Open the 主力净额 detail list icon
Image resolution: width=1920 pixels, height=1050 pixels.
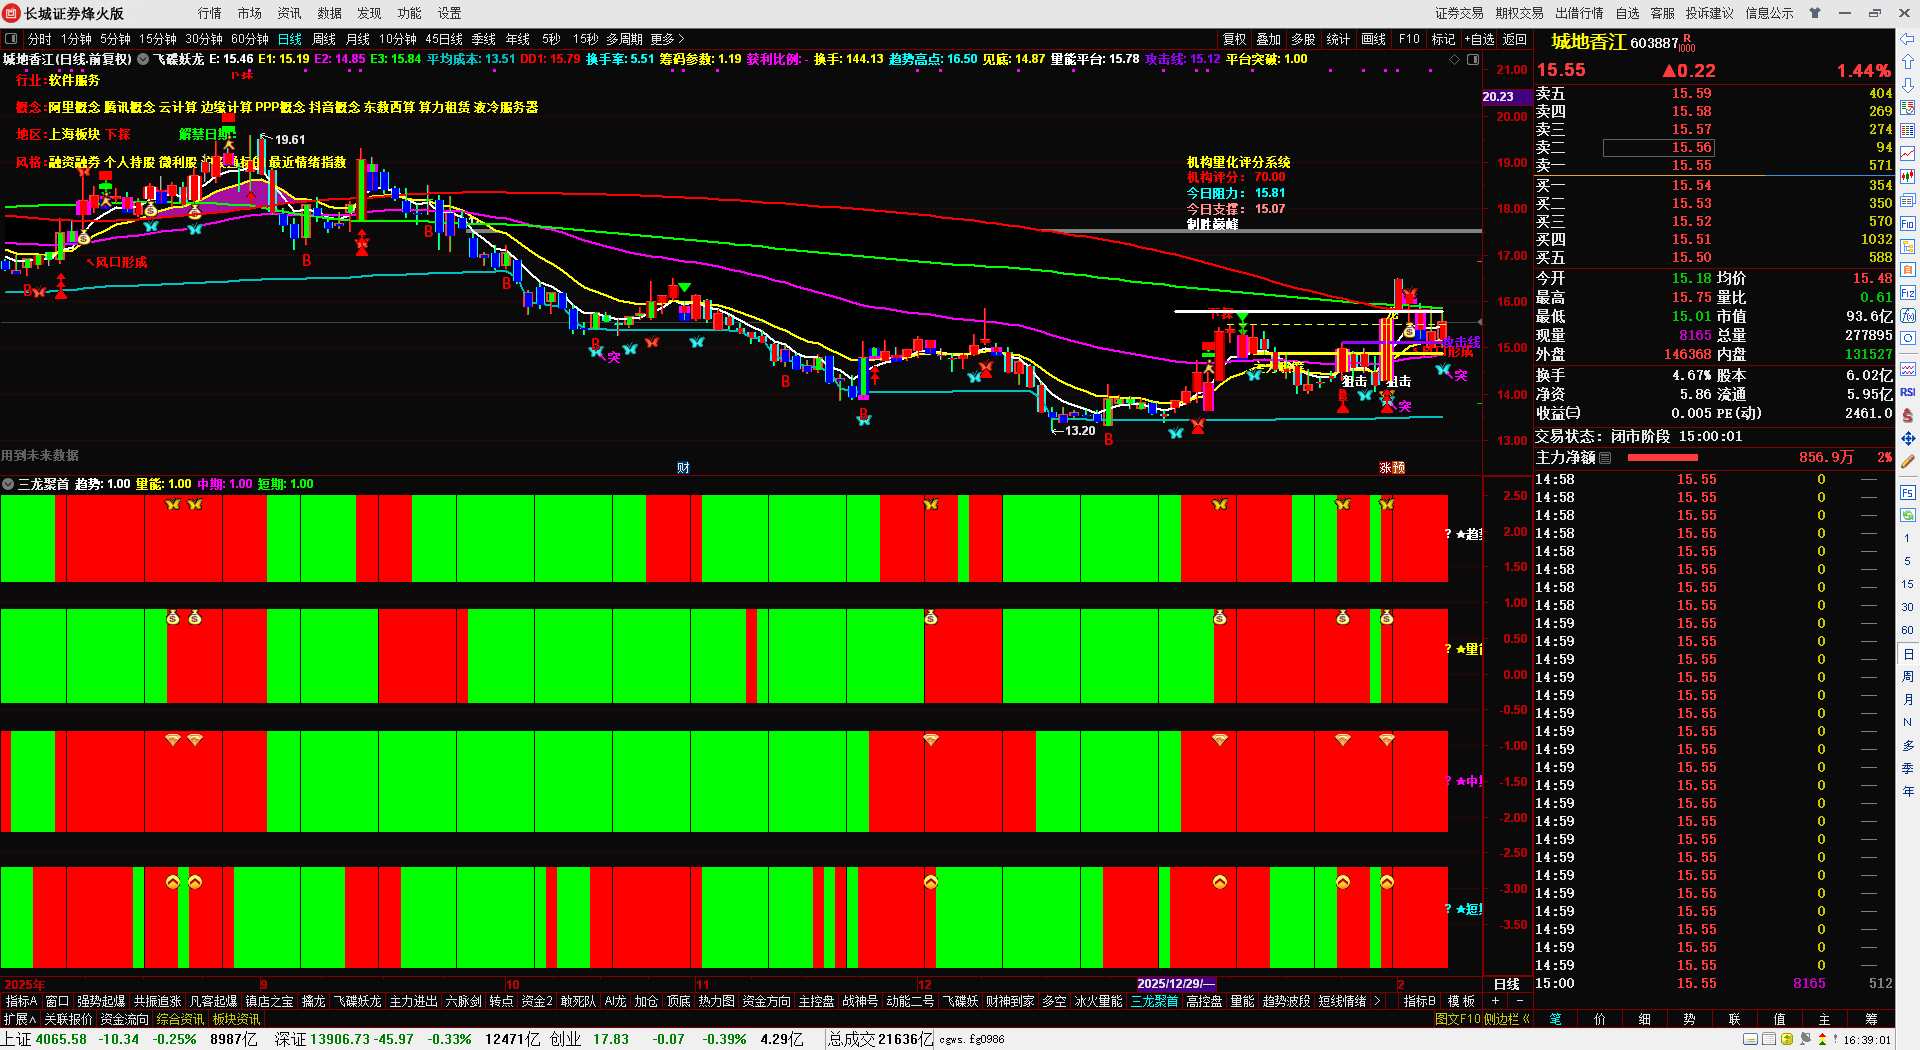[x=1605, y=458]
